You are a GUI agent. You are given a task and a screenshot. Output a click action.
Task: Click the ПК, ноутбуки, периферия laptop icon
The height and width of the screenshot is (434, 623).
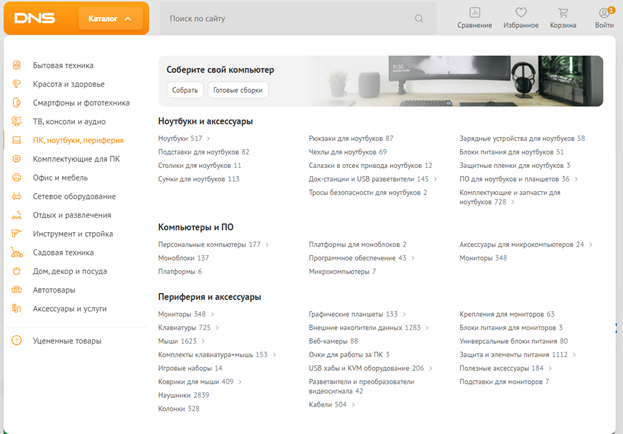16,140
